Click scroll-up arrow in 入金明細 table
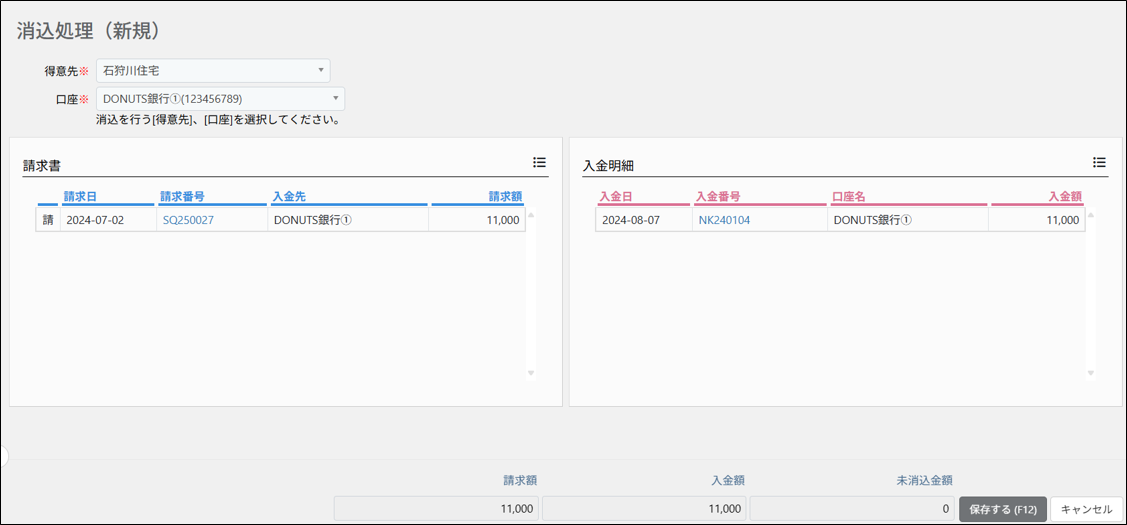This screenshot has height=525, width=1127. point(1090,214)
